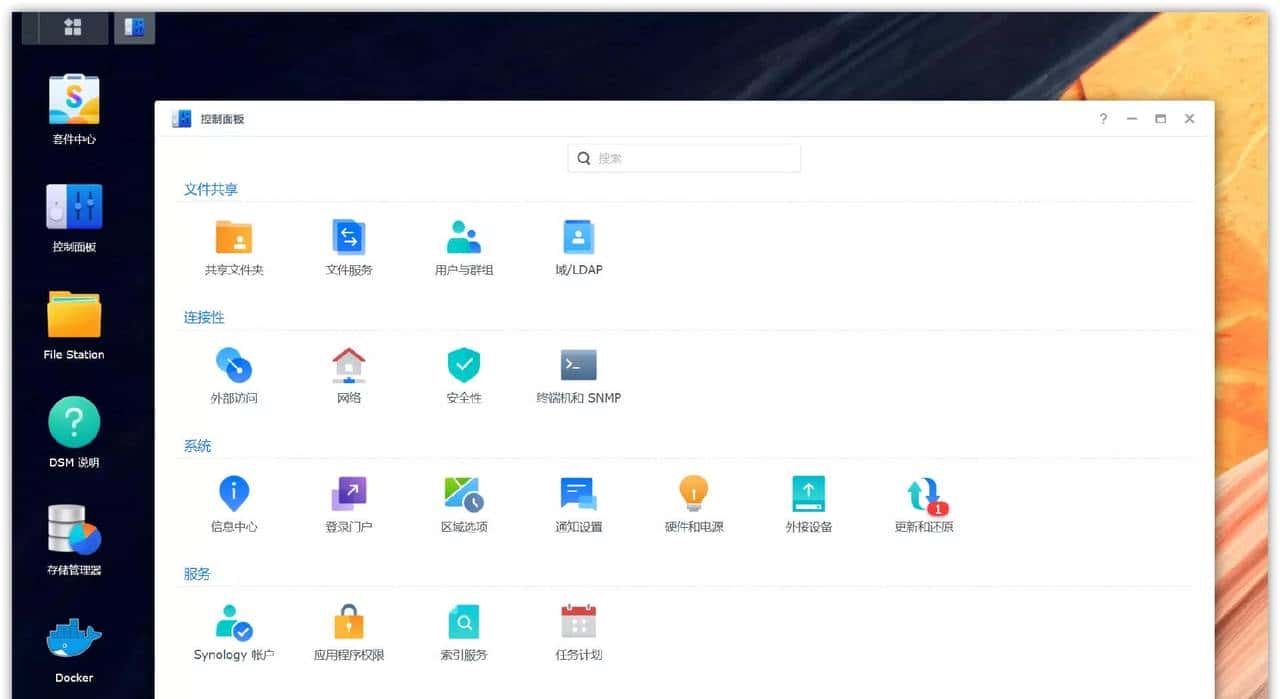Open the main menu grid button in taskbar
Screen dimensions: 1280x699
pos(72,27)
